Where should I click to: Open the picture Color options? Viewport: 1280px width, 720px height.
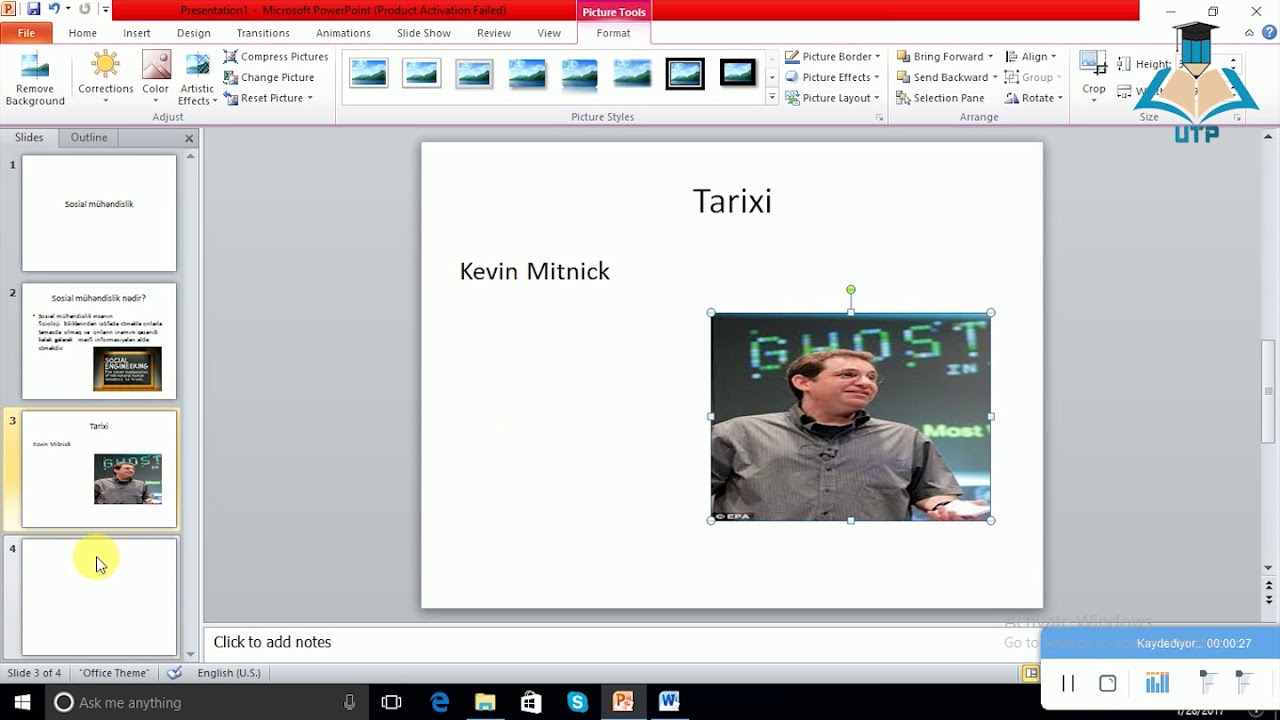pos(156,79)
